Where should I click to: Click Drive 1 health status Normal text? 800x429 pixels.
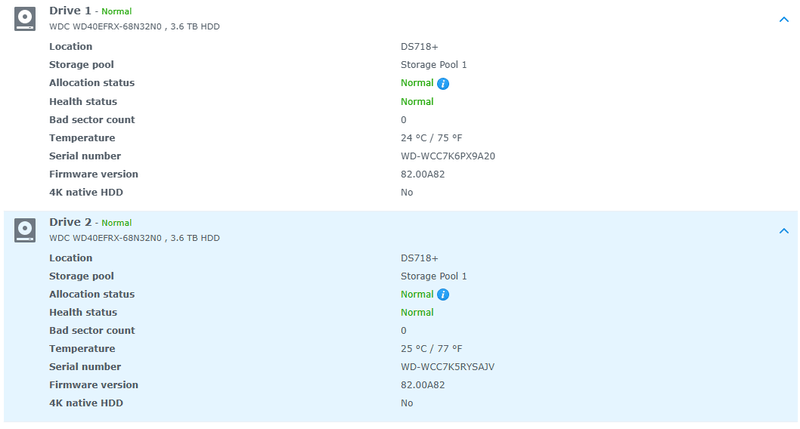417,102
